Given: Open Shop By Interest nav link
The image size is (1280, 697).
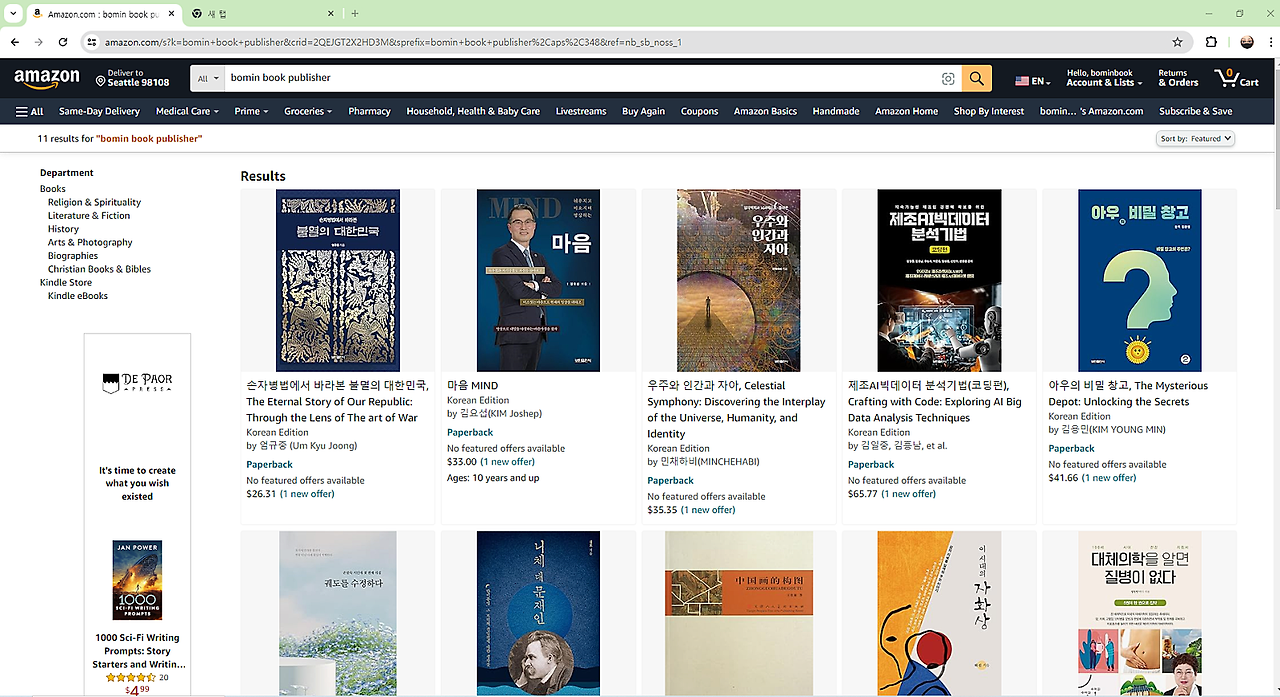Looking at the screenshot, I should pyautogui.click(x=989, y=111).
